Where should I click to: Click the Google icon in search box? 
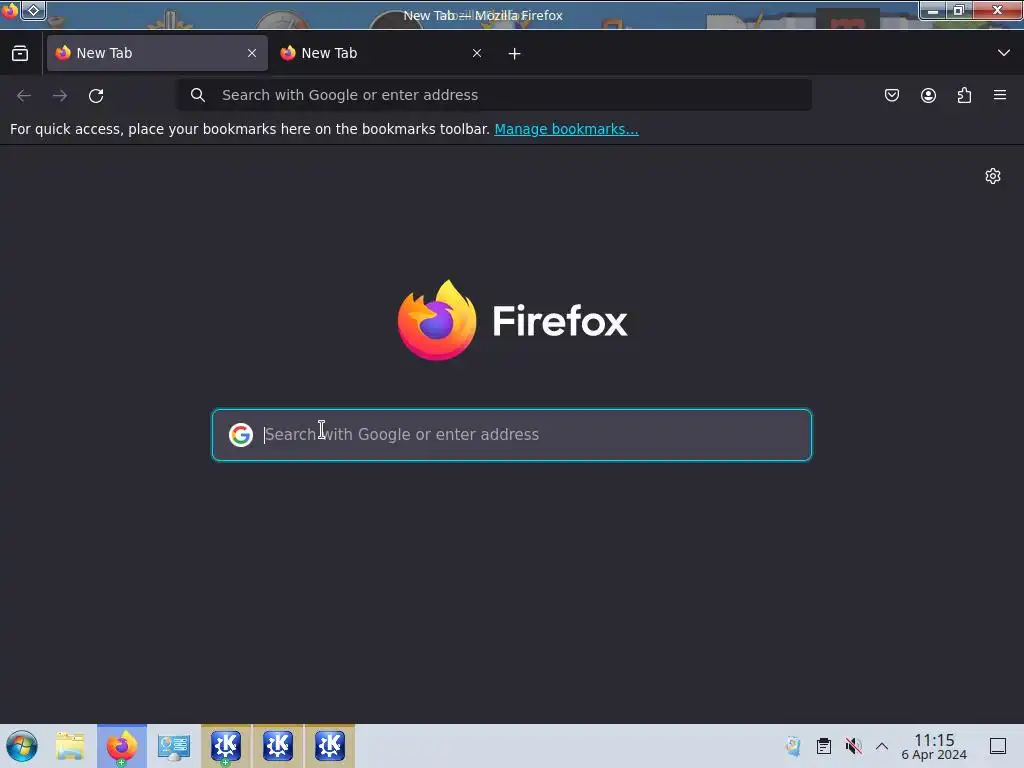pos(241,434)
